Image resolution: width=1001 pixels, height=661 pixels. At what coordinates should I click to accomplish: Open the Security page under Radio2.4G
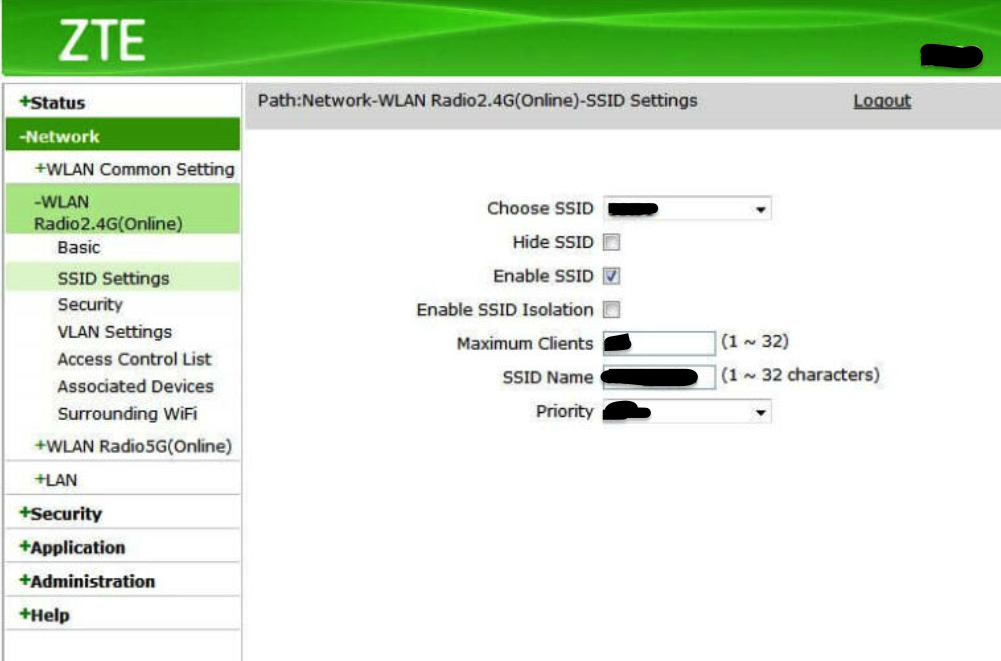(90, 305)
